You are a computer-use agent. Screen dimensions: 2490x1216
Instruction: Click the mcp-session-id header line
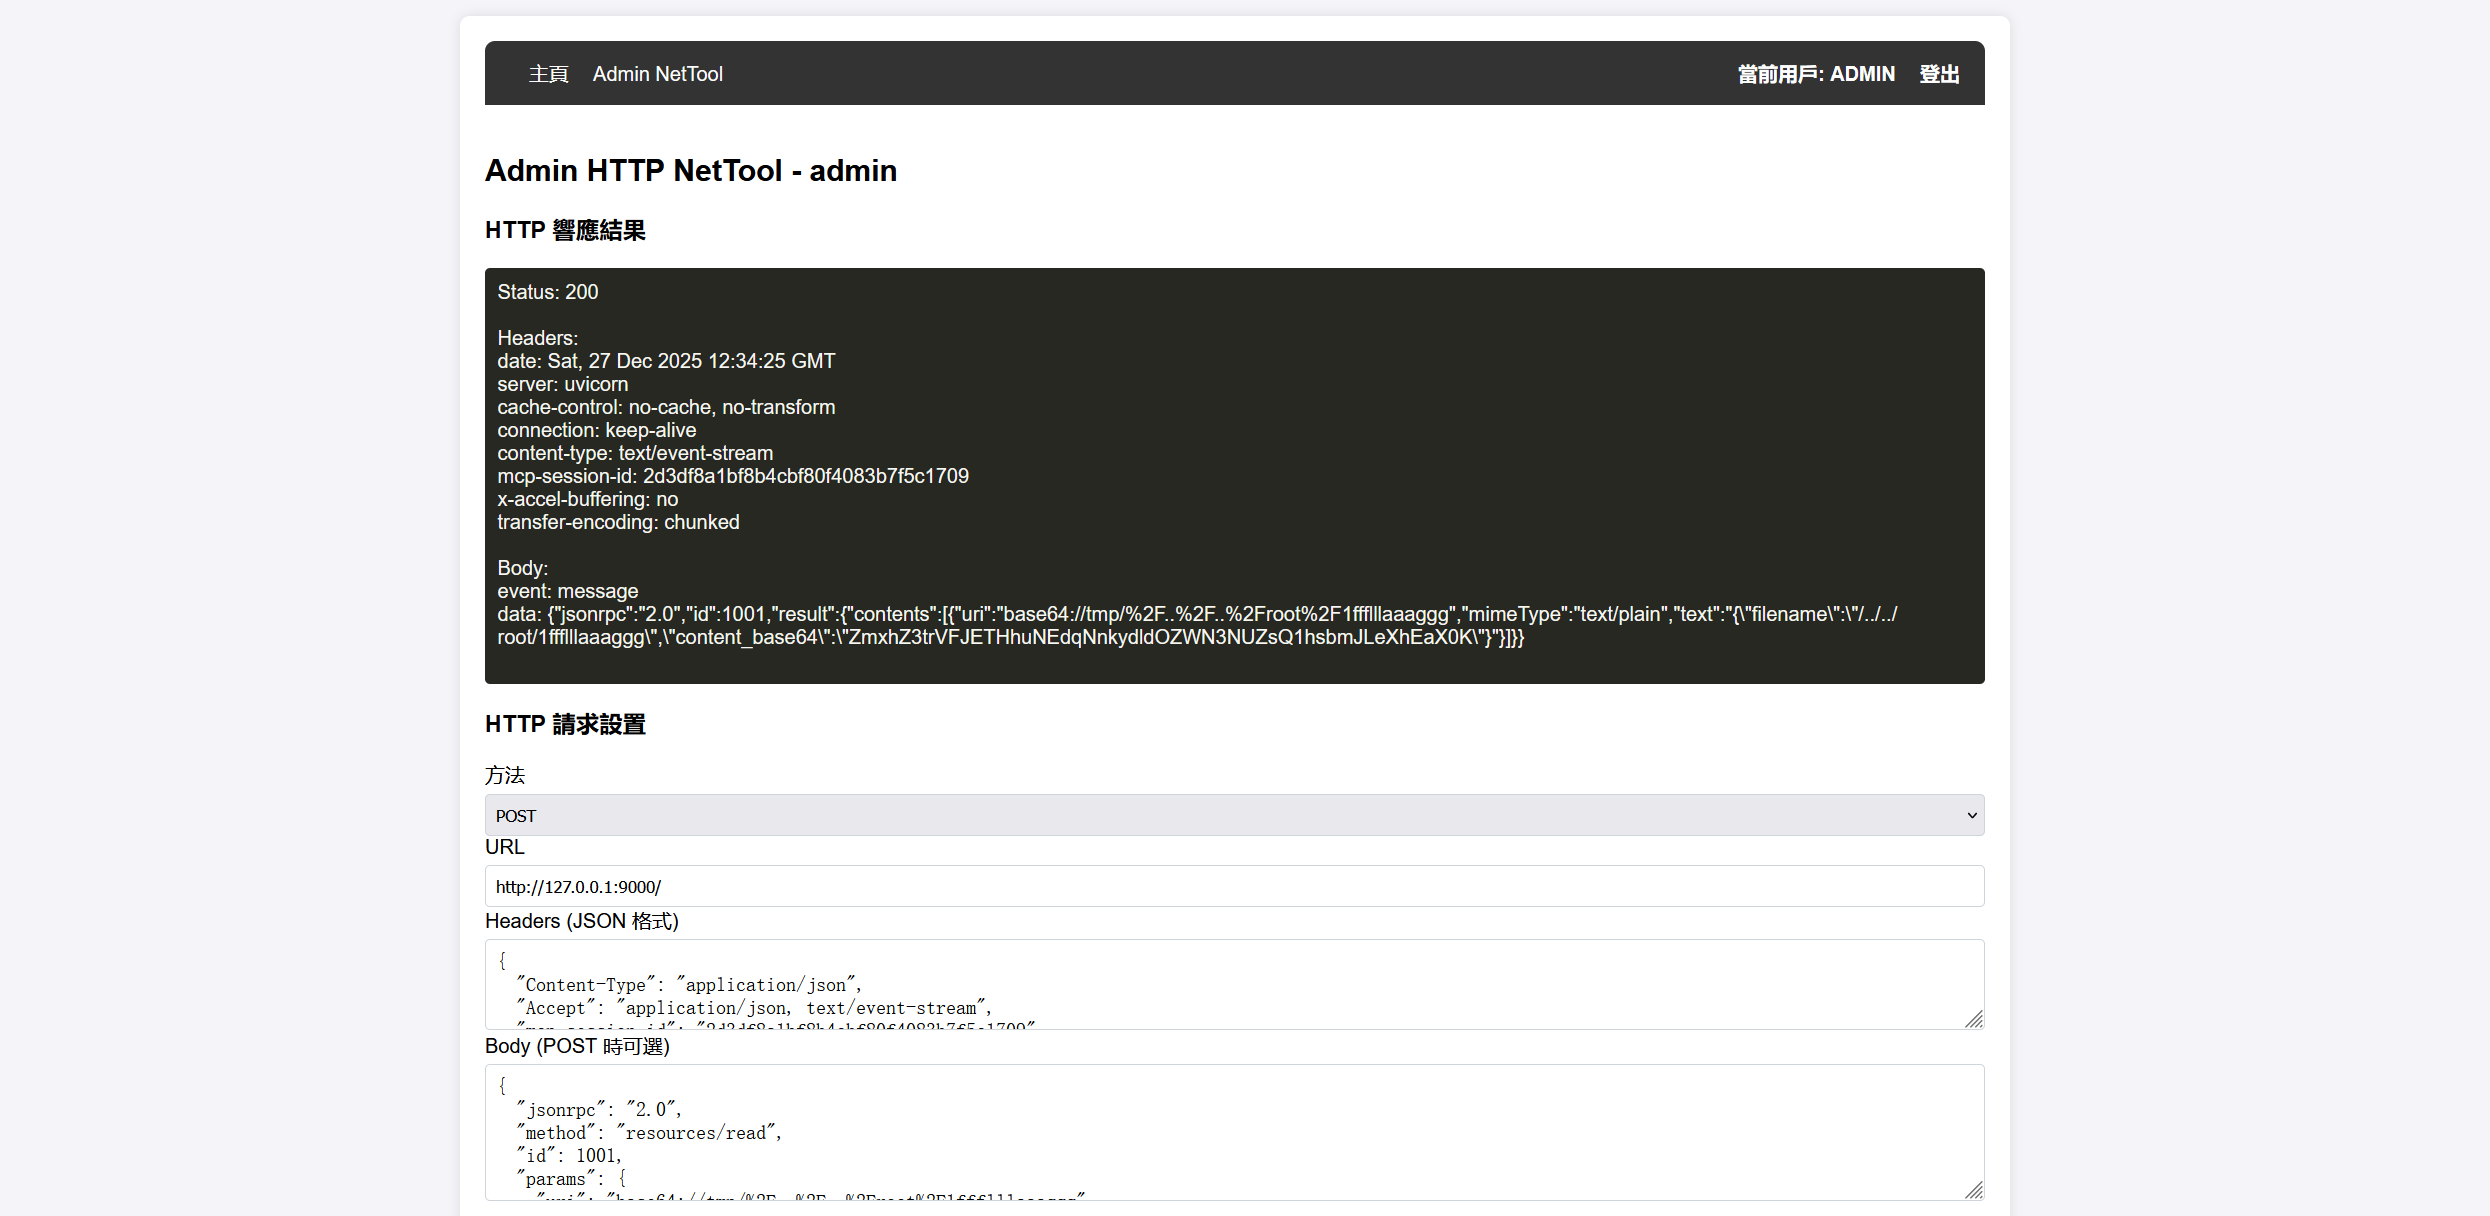tap(732, 476)
